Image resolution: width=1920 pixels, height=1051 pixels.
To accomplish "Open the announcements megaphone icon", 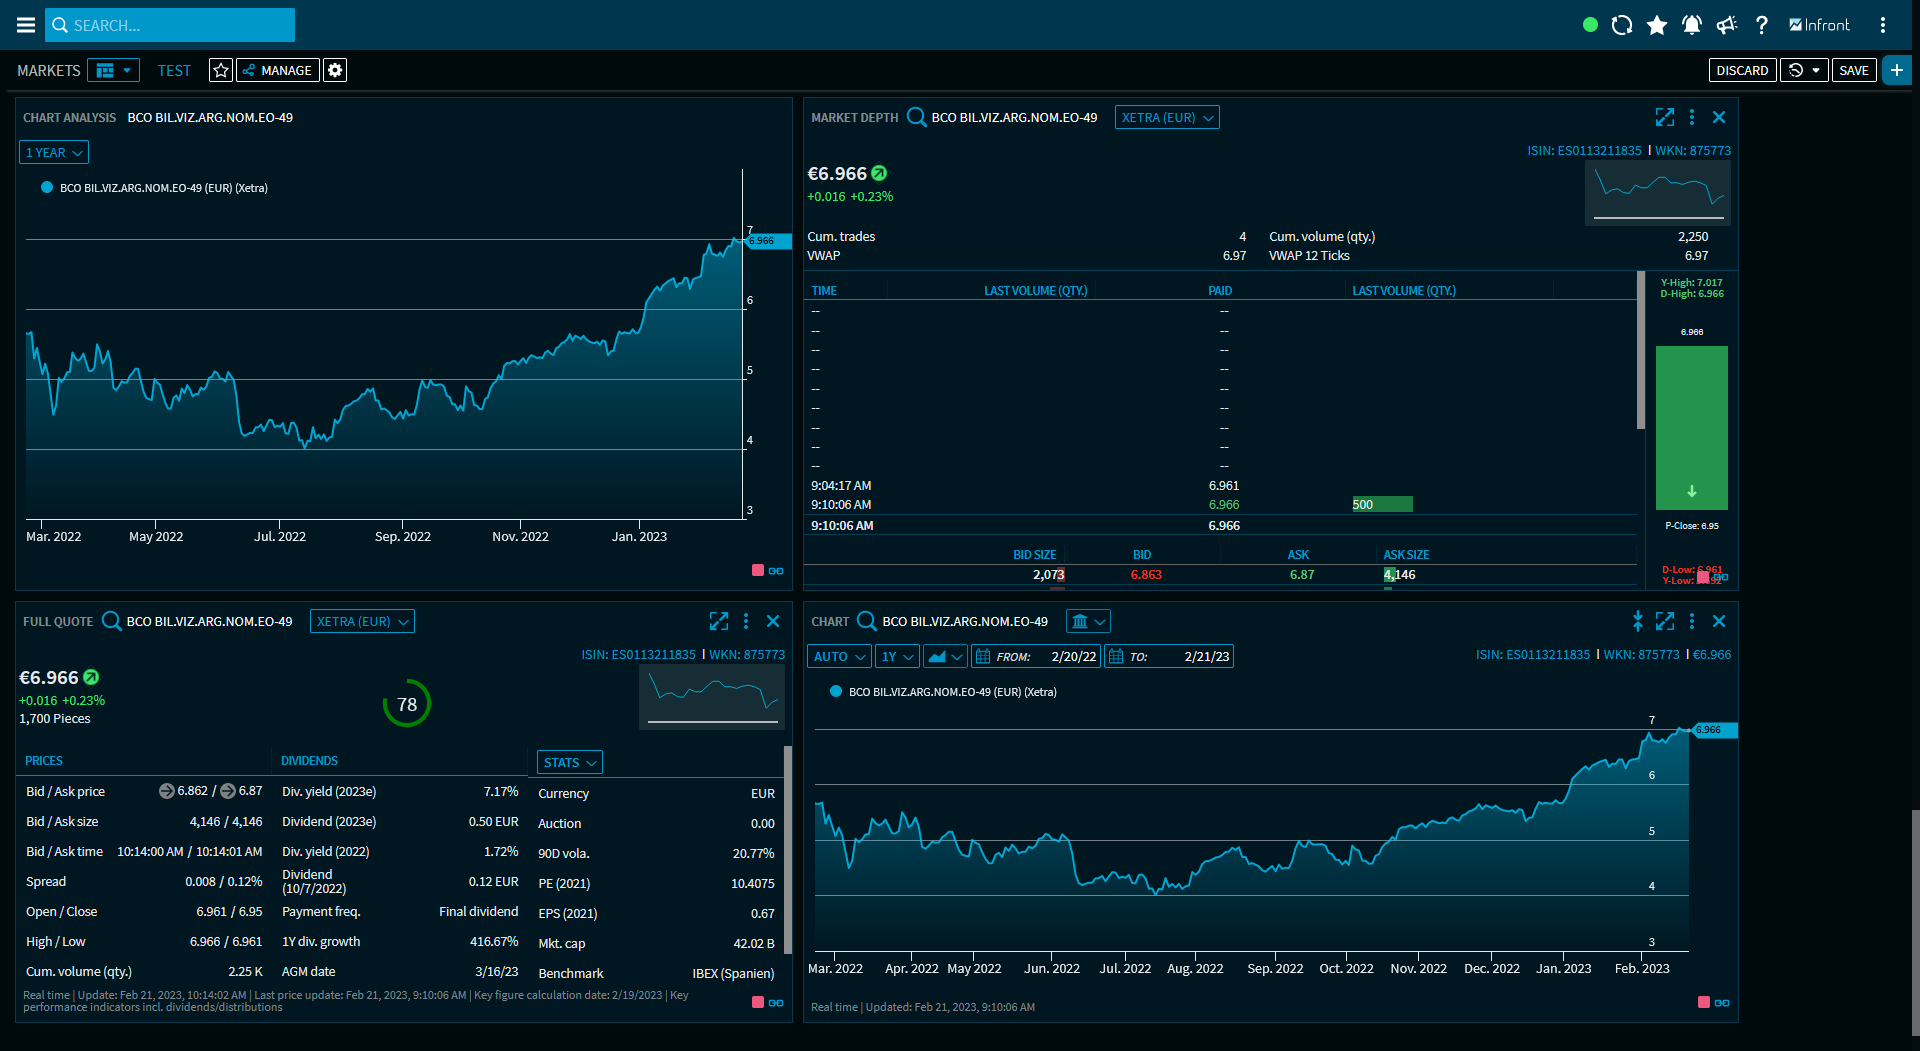I will [1727, 25].
